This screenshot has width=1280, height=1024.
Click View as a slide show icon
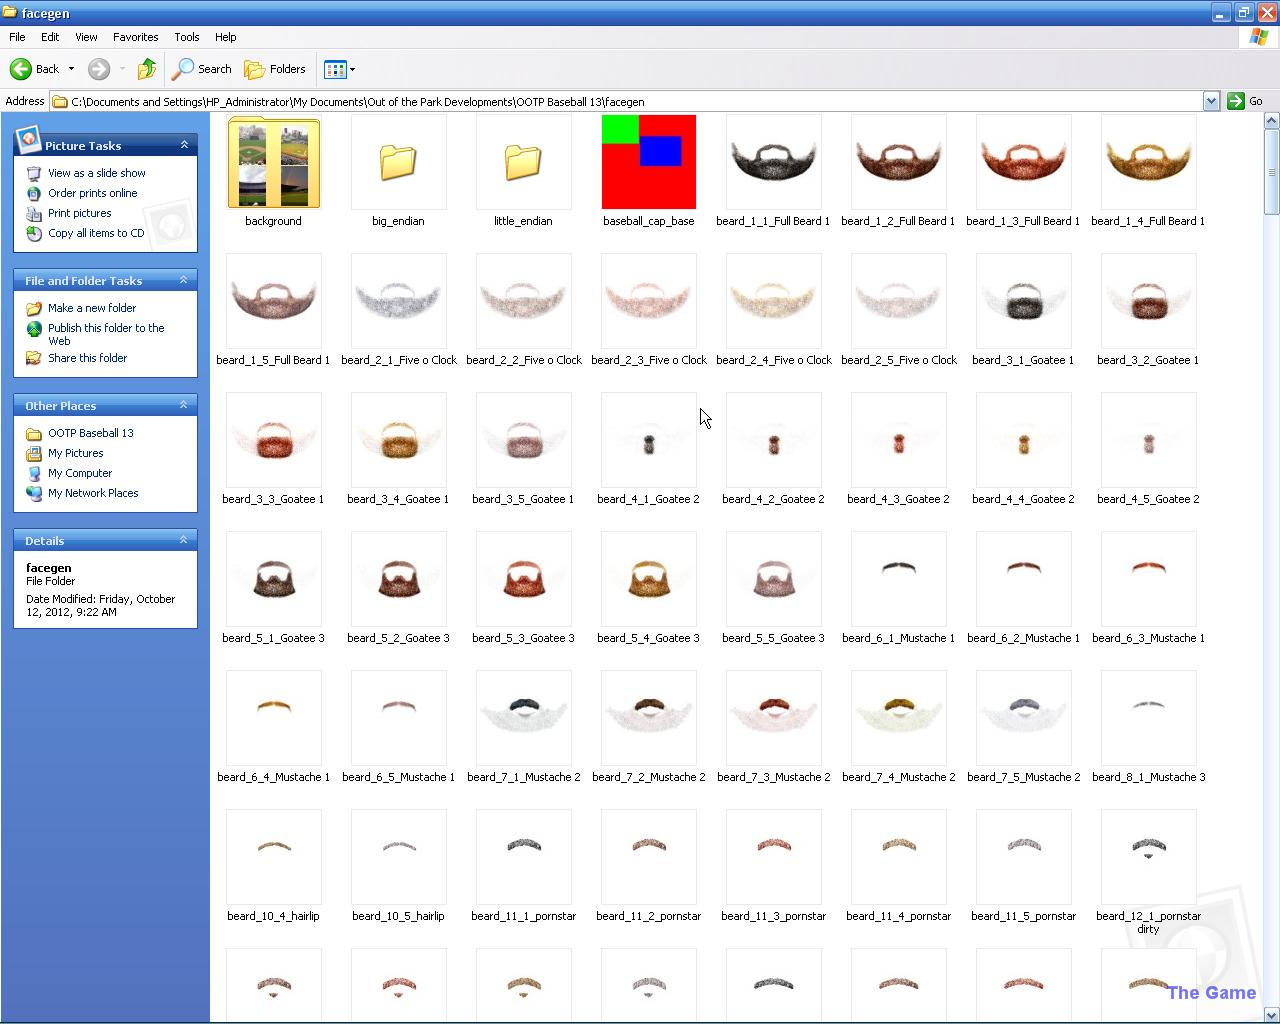coord(34,173)
